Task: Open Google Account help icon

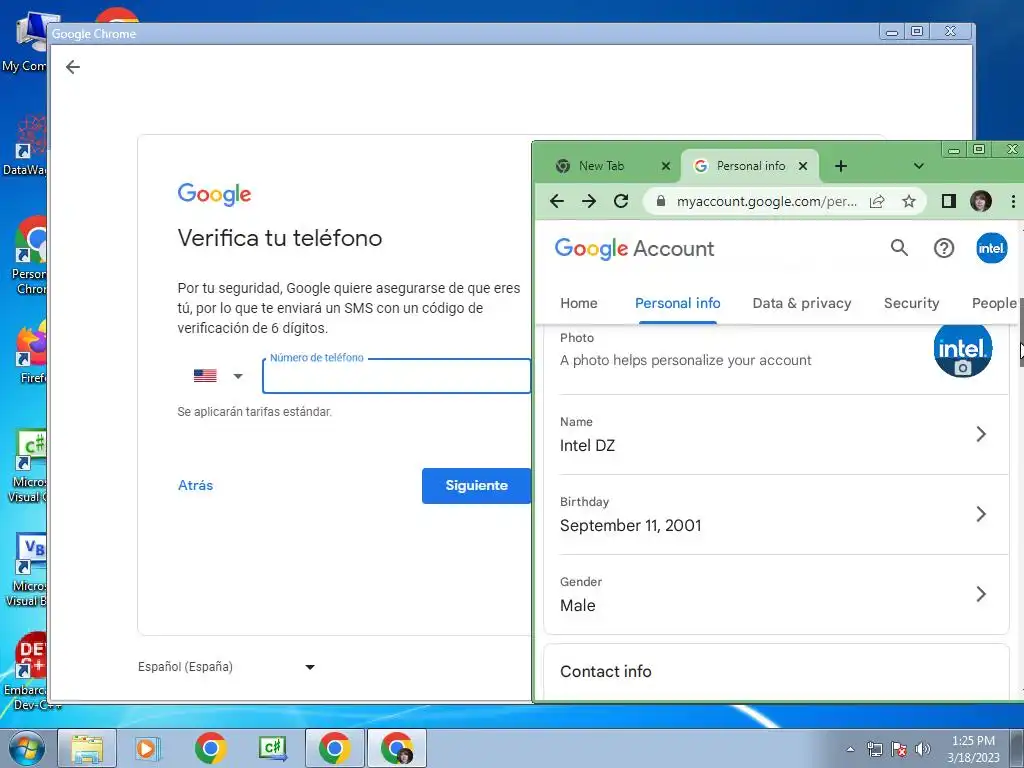Action: (x=944, y=248)
